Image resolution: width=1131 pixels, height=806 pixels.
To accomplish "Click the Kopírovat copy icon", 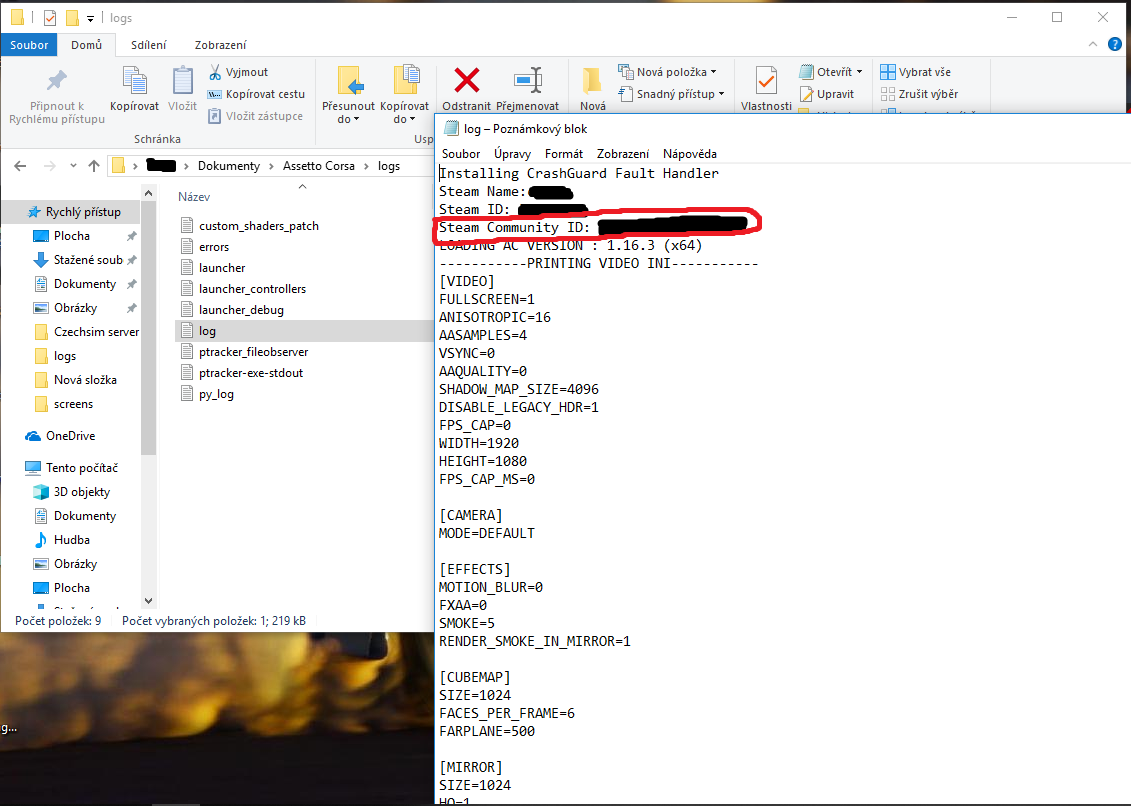I will (134, 80).
